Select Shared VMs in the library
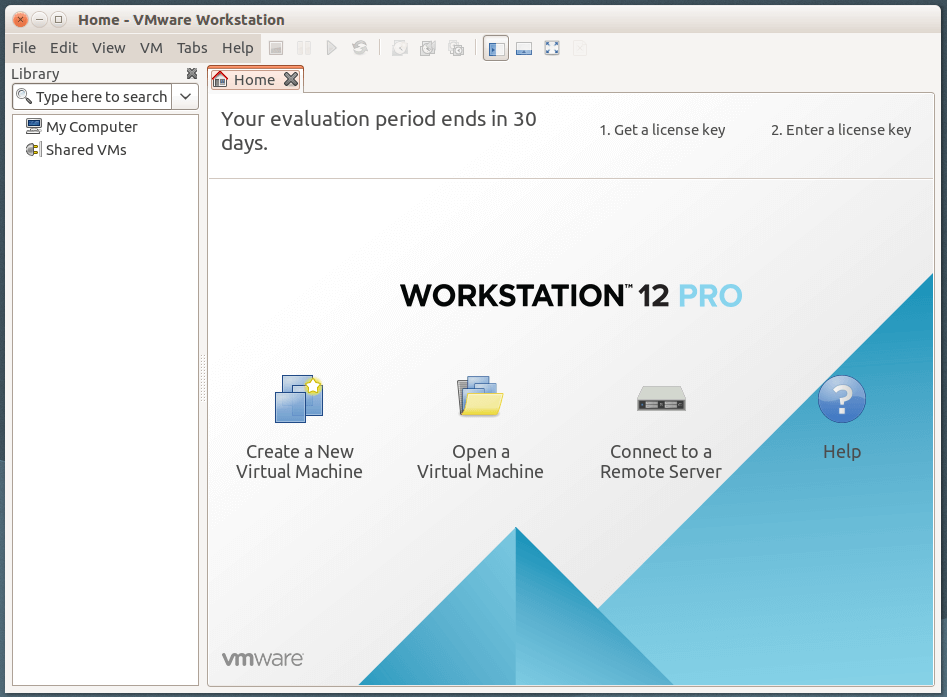This screenshot has width=947, height=697. point(86,150)
